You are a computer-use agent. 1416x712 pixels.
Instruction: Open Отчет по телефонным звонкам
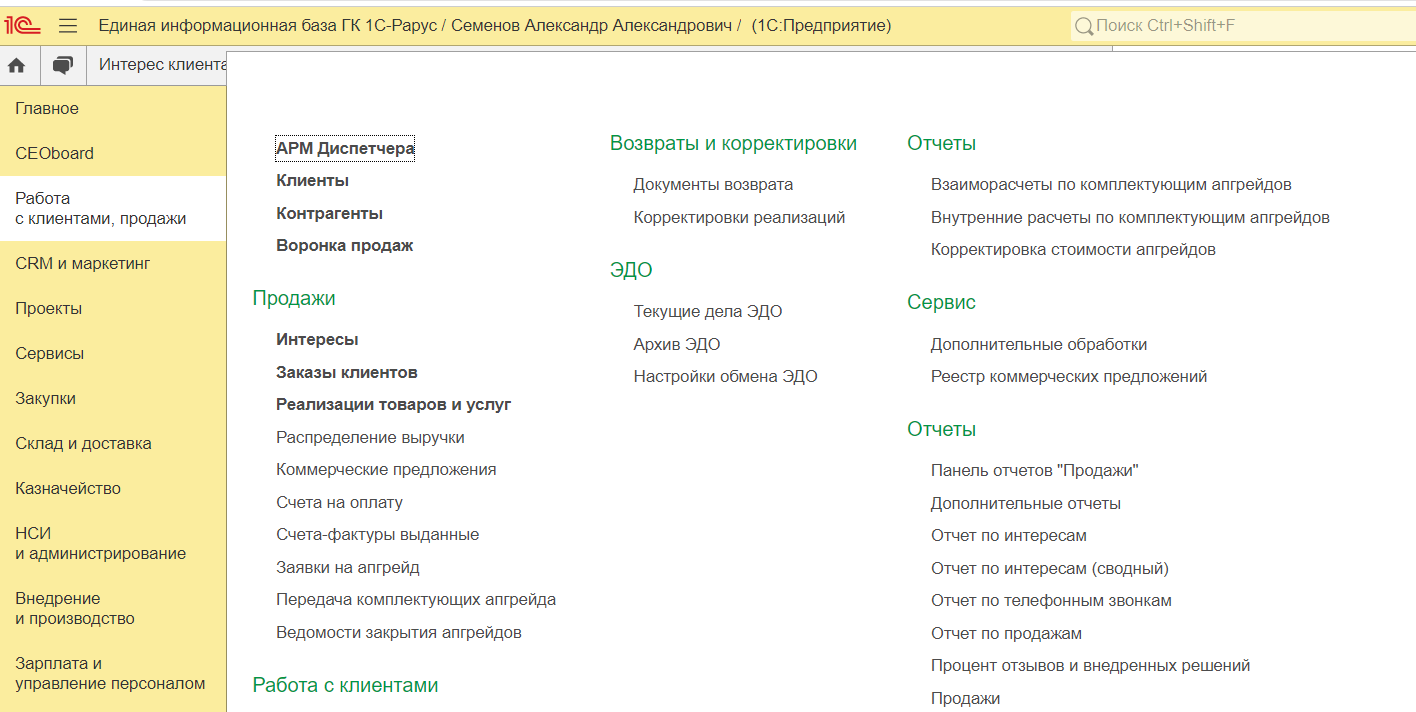tap(1051, 600)
